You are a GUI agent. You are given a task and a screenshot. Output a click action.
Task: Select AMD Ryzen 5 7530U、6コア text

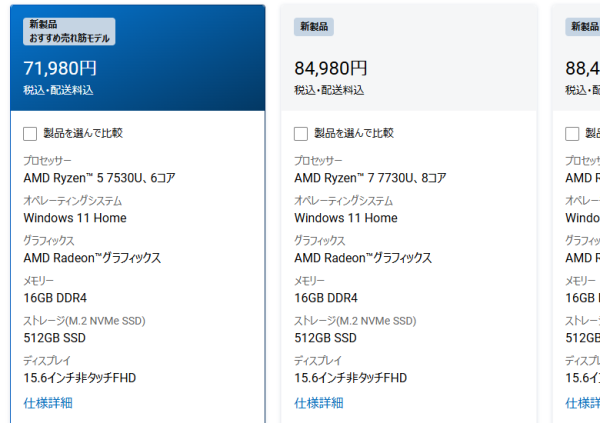[x=99, y=178]
